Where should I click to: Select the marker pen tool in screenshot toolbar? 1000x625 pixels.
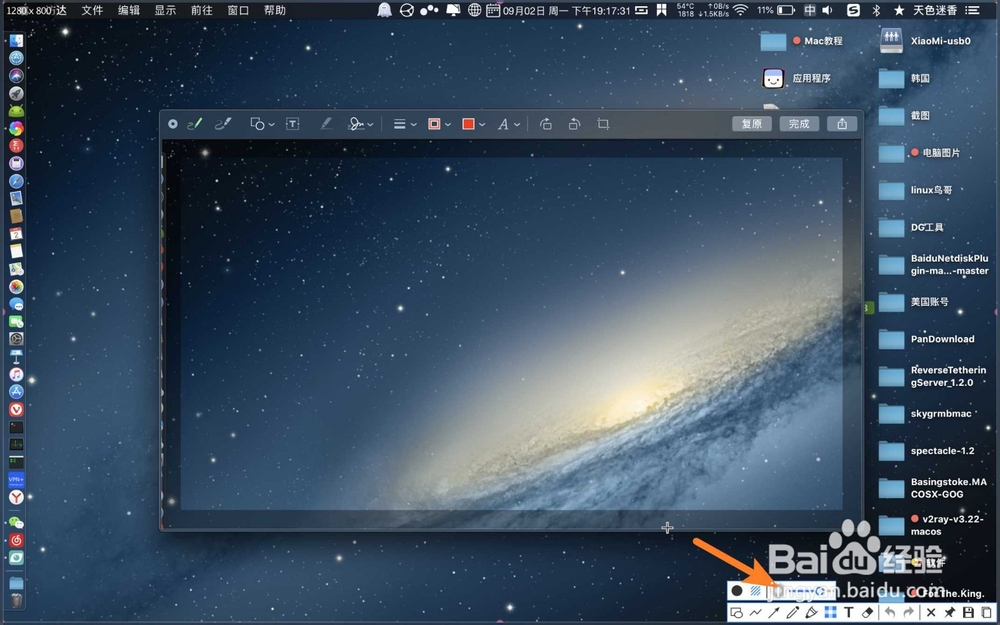click(811, 613)
